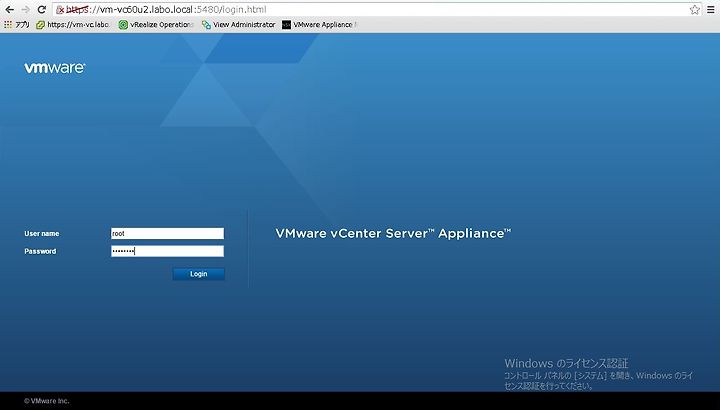Open the View Administrator bookmark
This screenshot has width=720, height=410.
coord(238,25)
